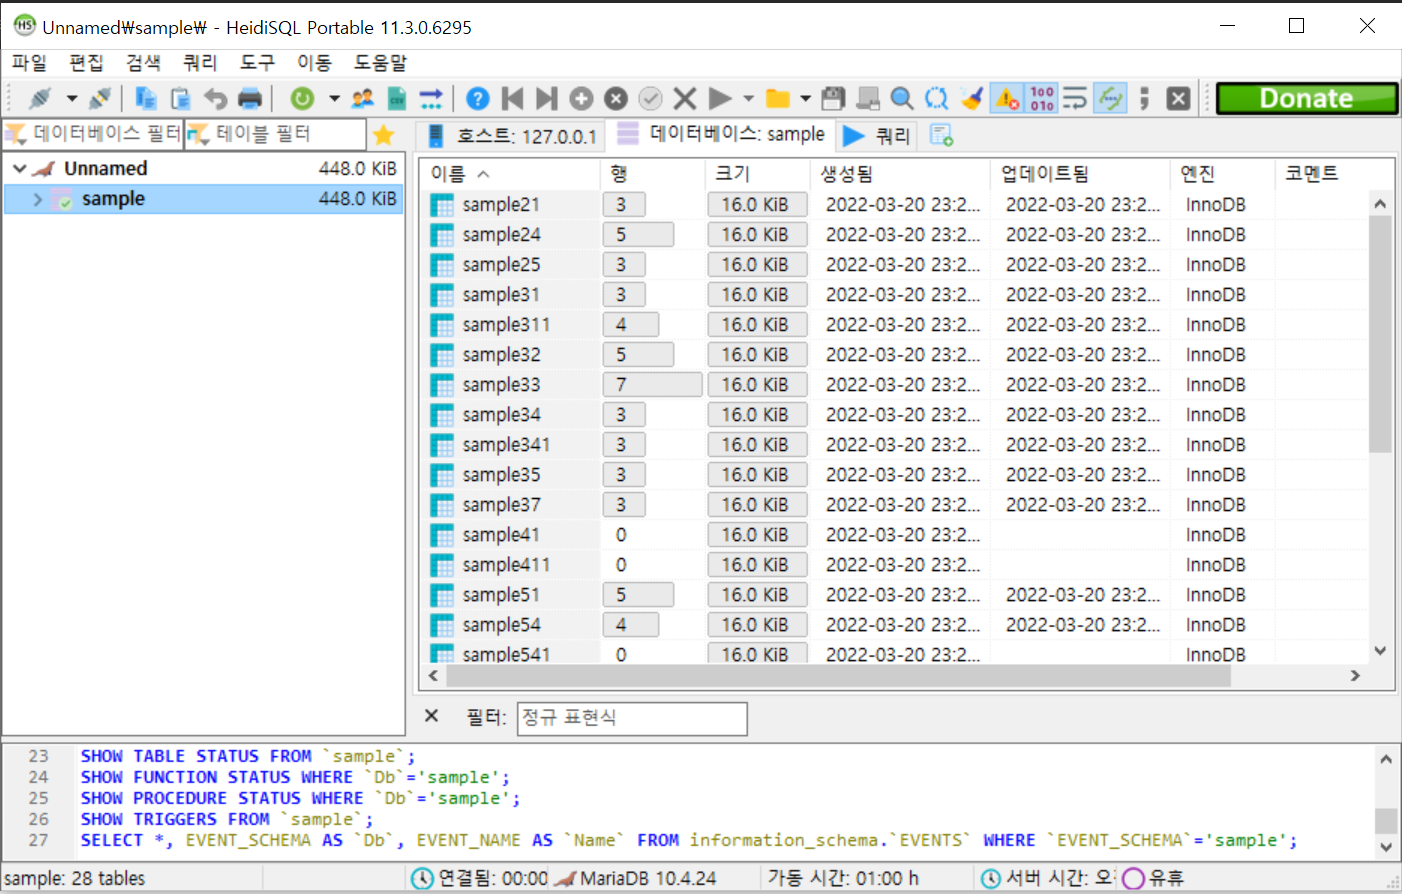Go to last row icon
Screen dimensions: 1402x894
(546, 98)
